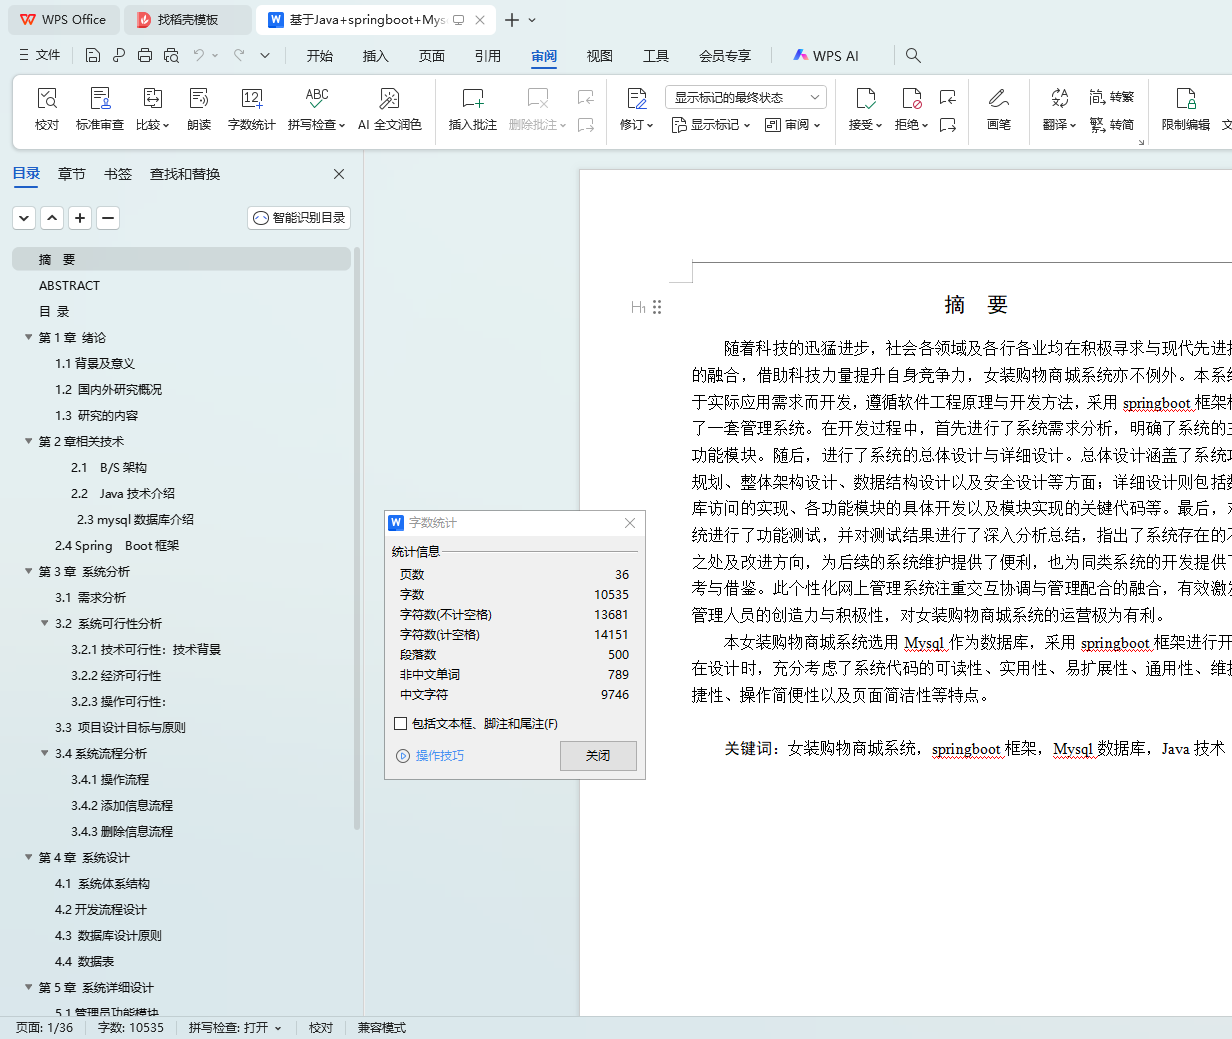Click the 拒绝 reject changes icon
This screenshot has width=1232, height=1039.
point(912,98)
